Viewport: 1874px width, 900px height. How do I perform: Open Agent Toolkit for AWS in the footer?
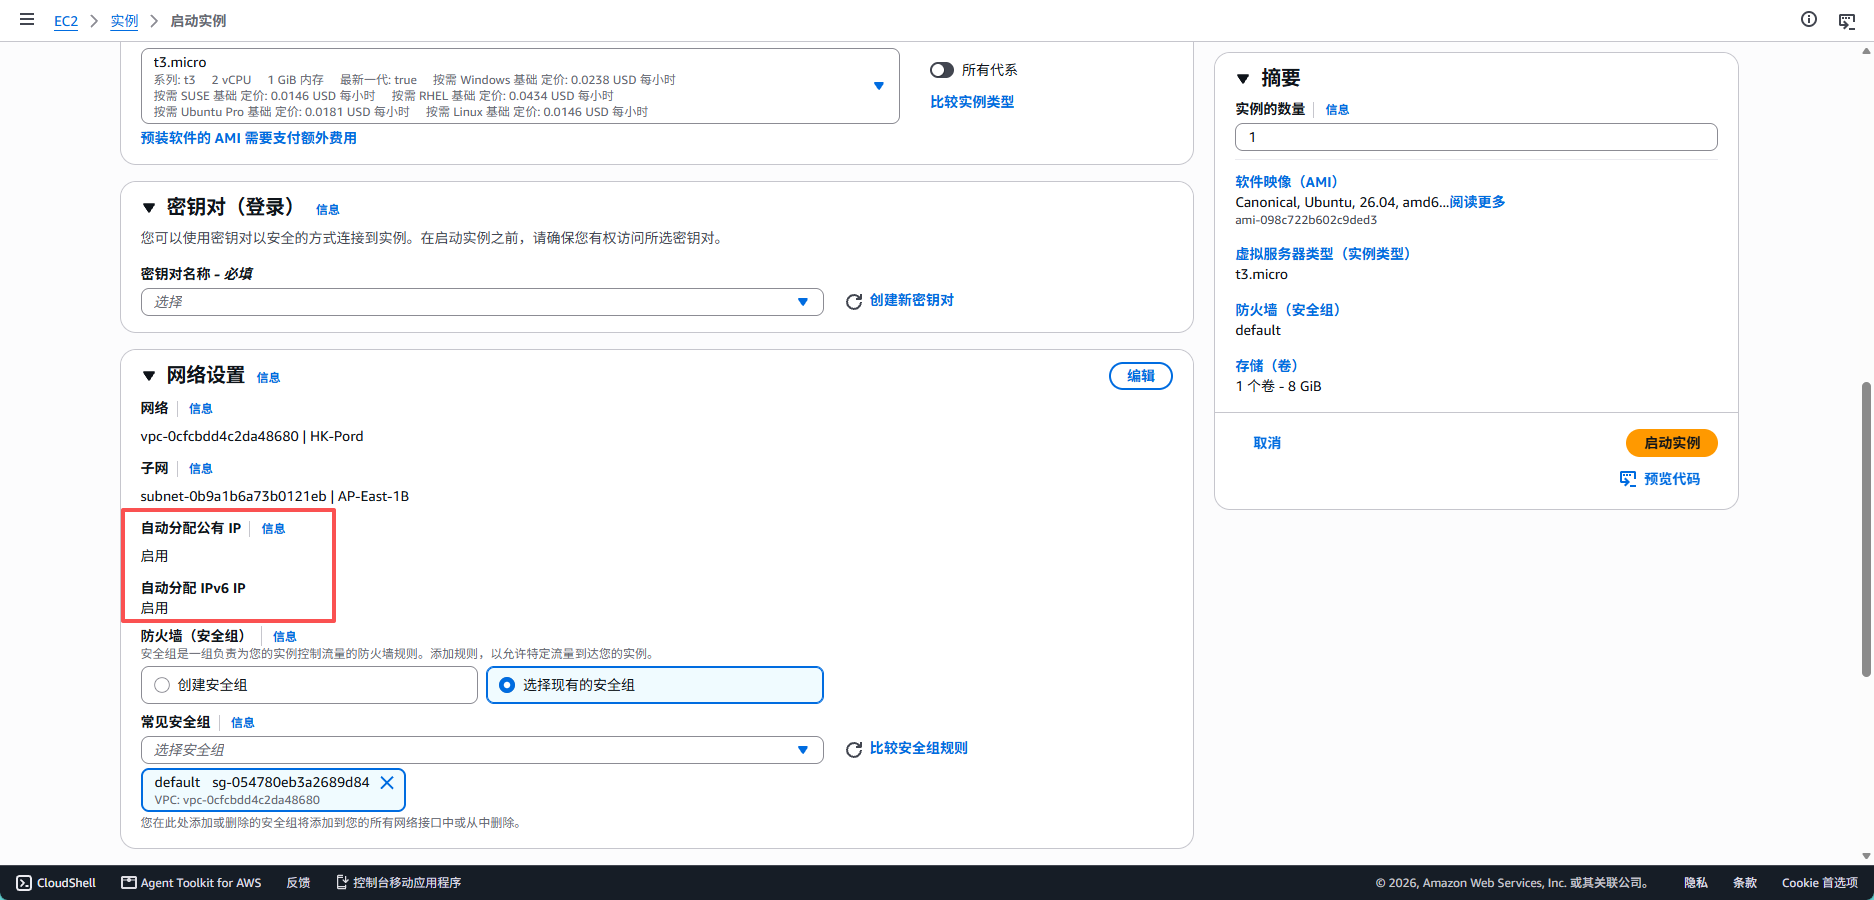pos(191,883)
